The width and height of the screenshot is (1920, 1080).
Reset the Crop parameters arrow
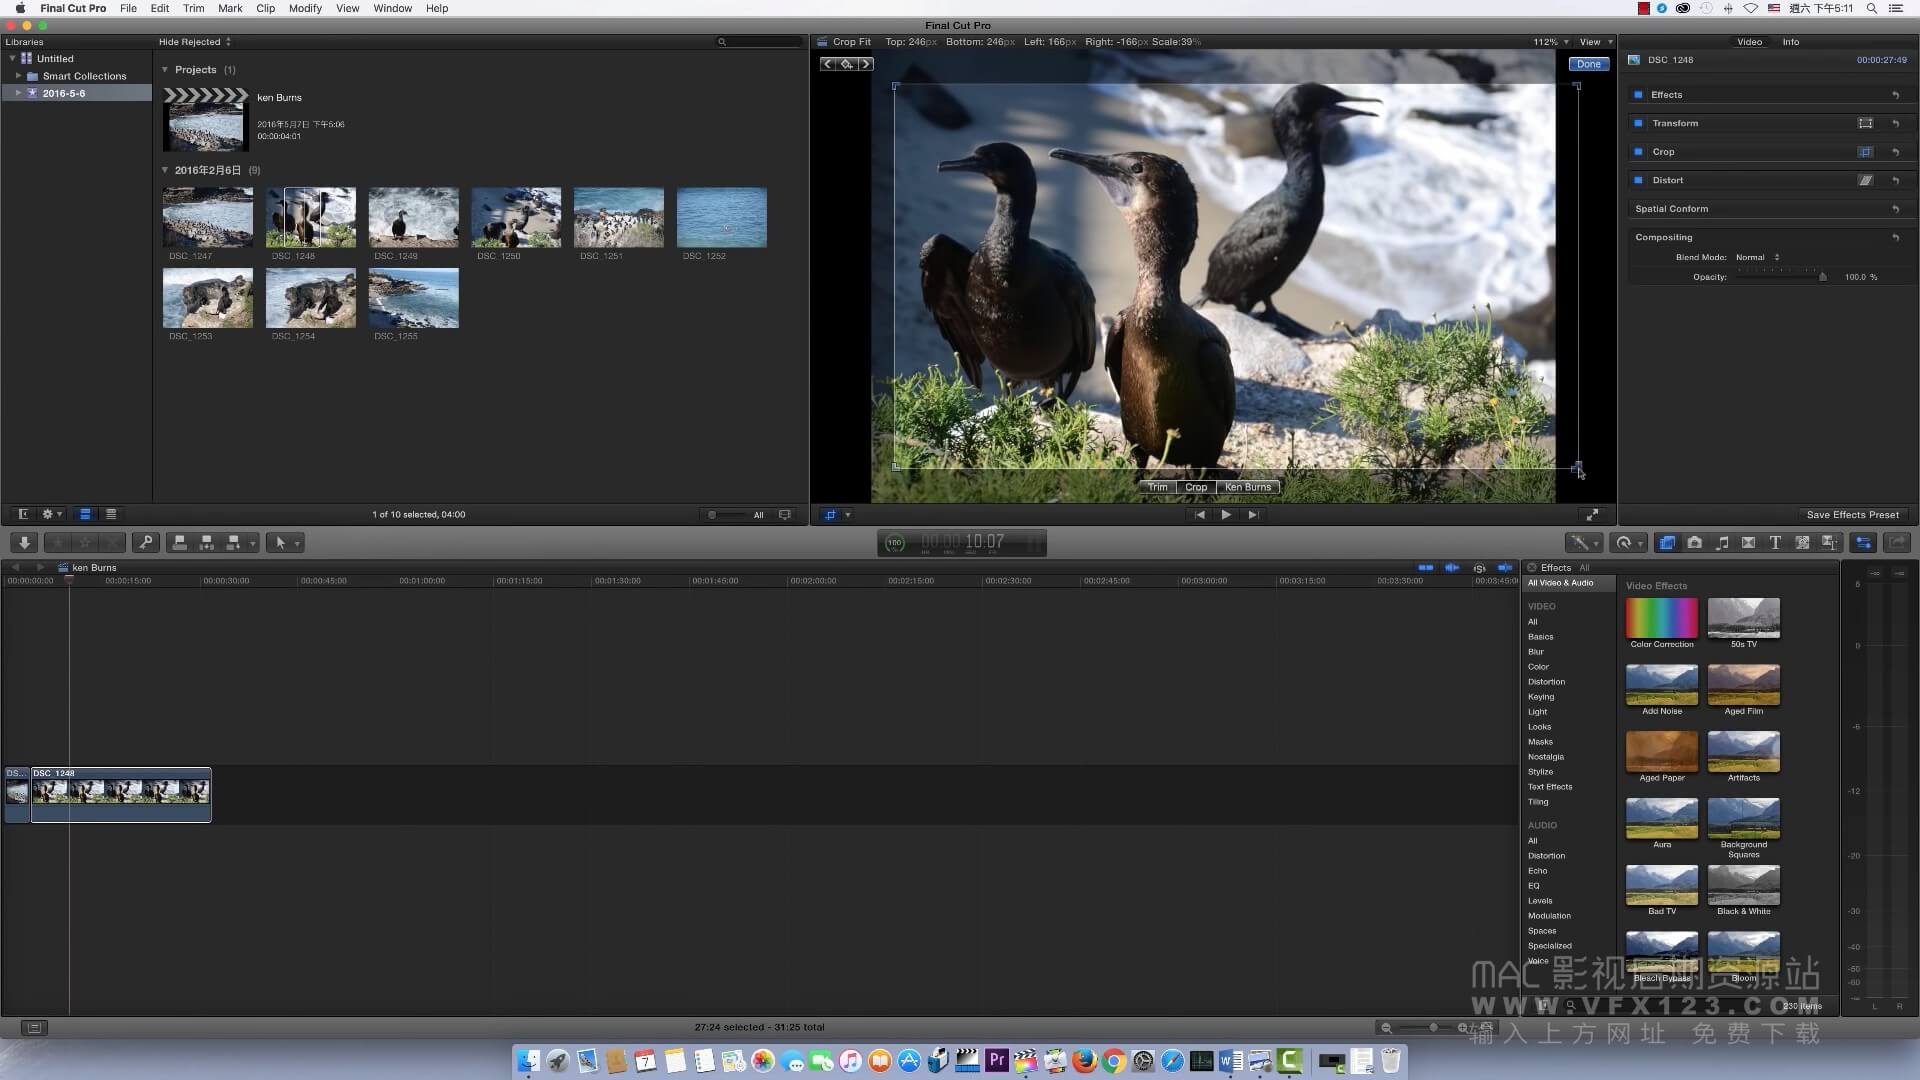click(1895, 152)
